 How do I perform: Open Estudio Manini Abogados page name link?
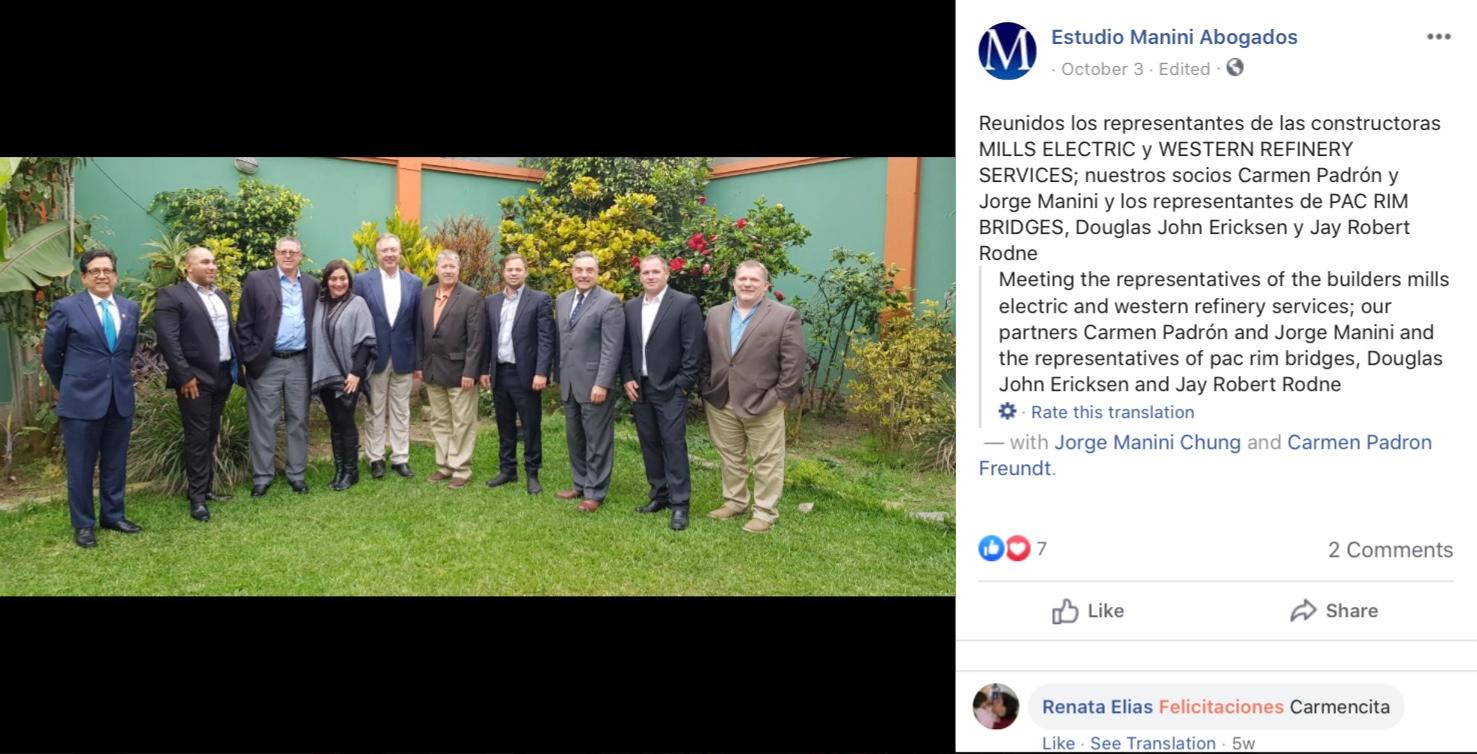(x=1174, y=37)
